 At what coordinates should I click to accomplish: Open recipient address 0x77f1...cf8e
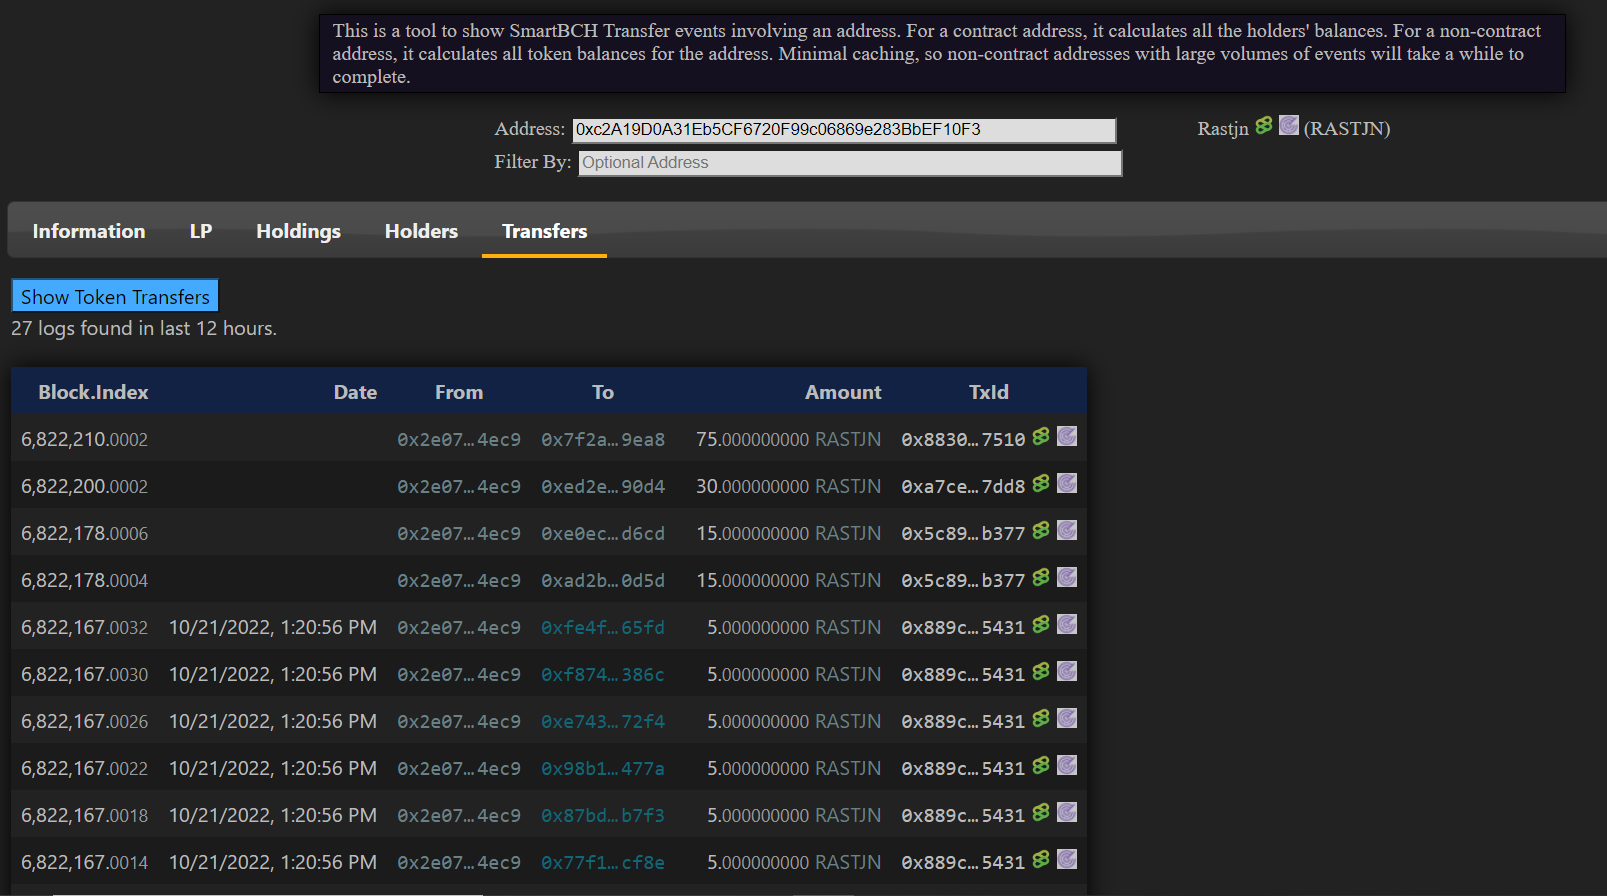pyautogui.click(x=603, y=862)
